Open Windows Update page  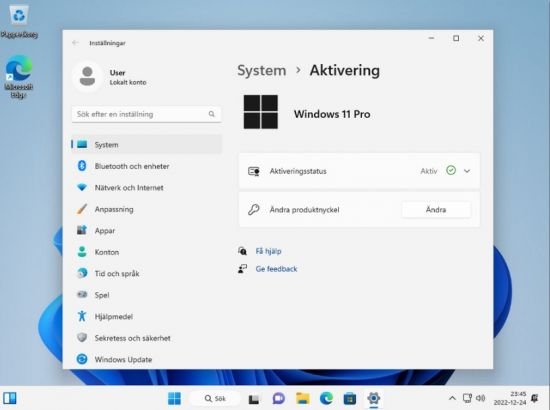point(147,359)
